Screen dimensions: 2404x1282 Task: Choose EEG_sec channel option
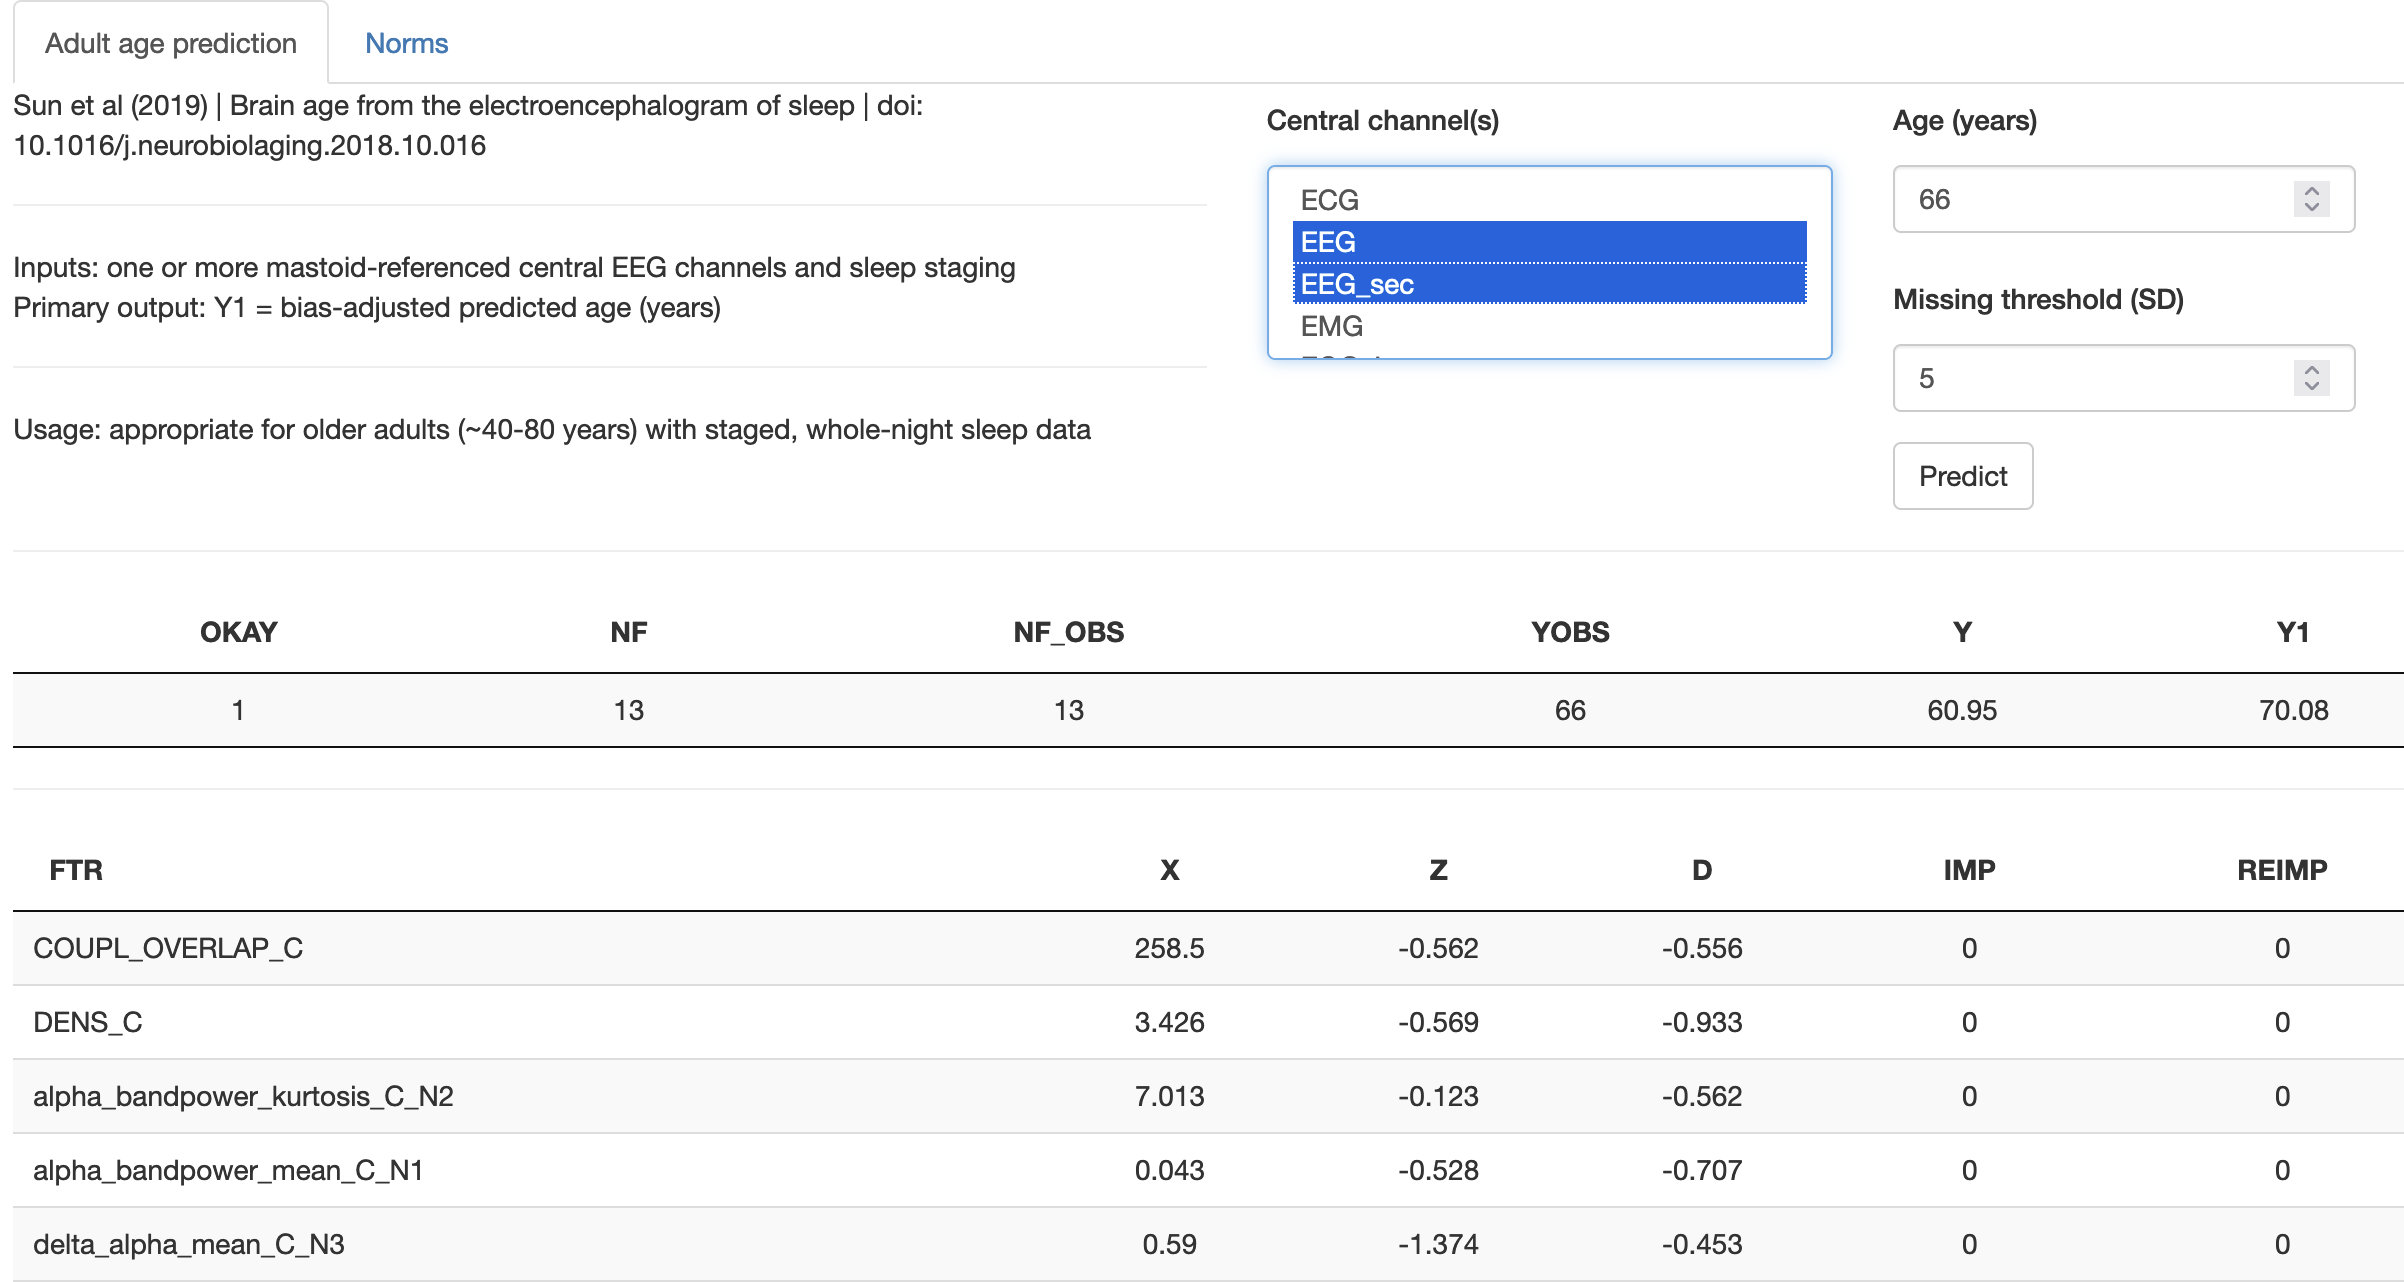tap(1356, 284)
